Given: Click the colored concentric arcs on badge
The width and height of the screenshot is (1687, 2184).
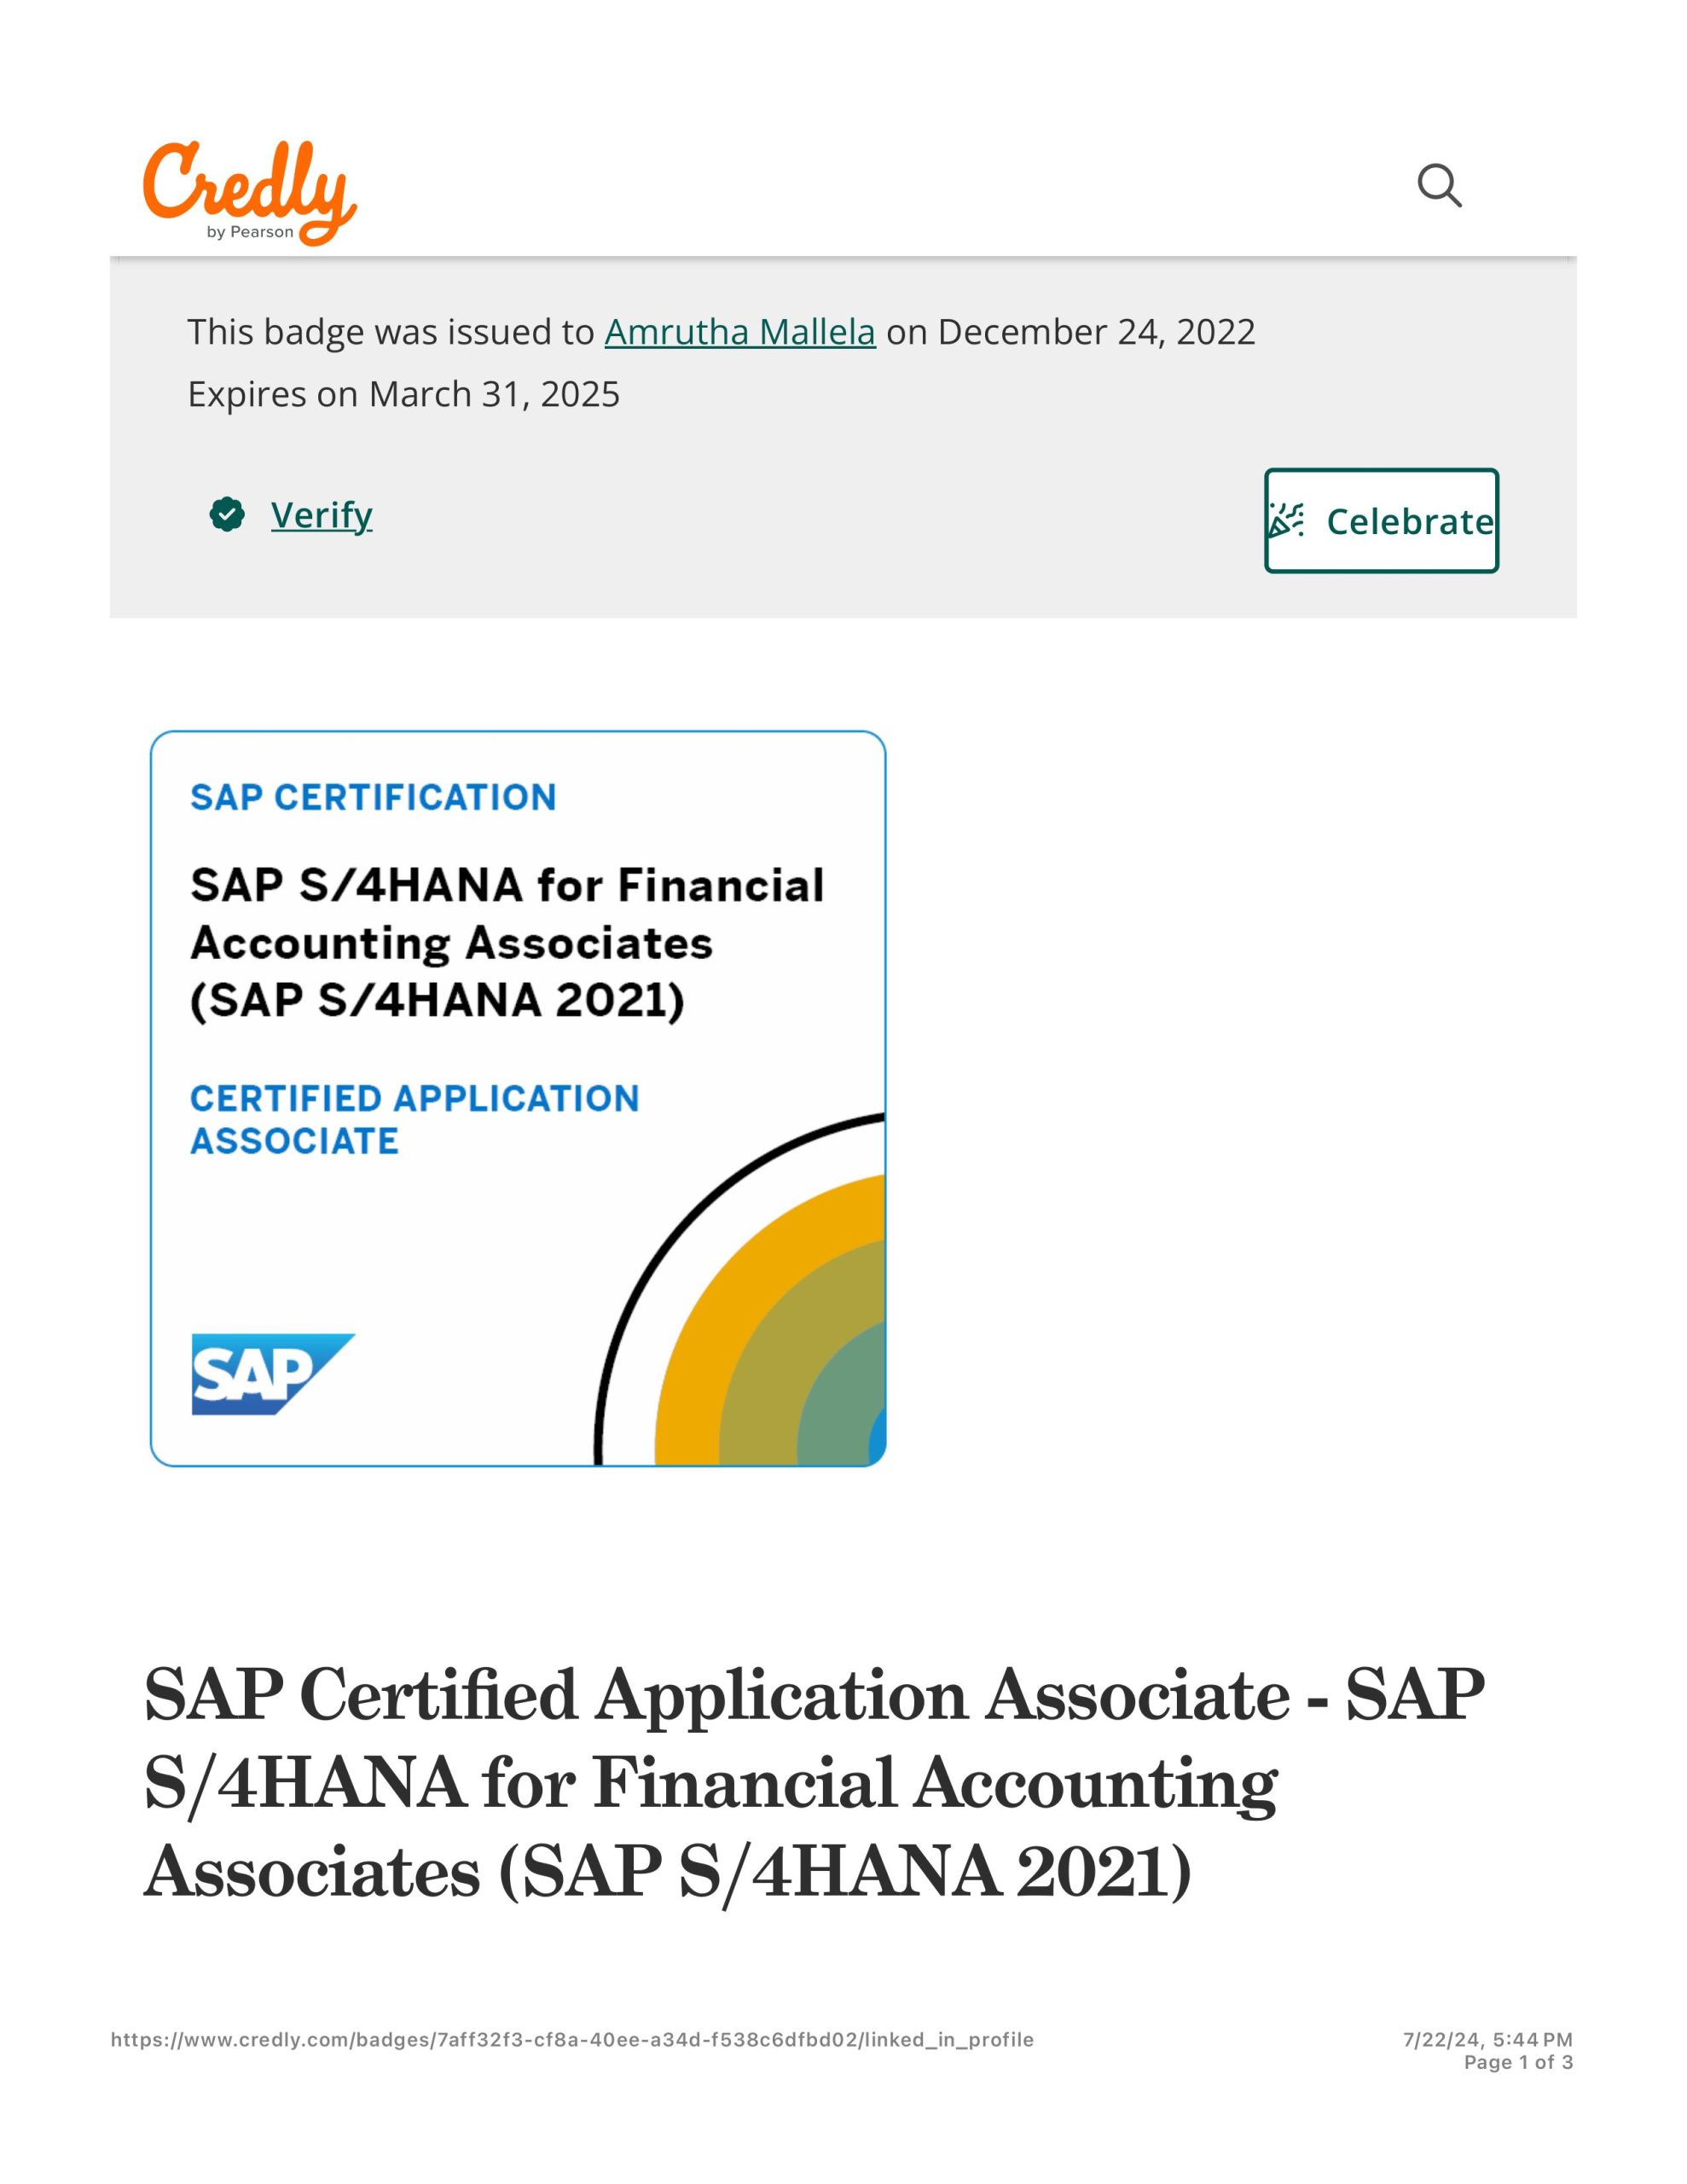Looking at the screenshot, I should tap(770, 1321).
